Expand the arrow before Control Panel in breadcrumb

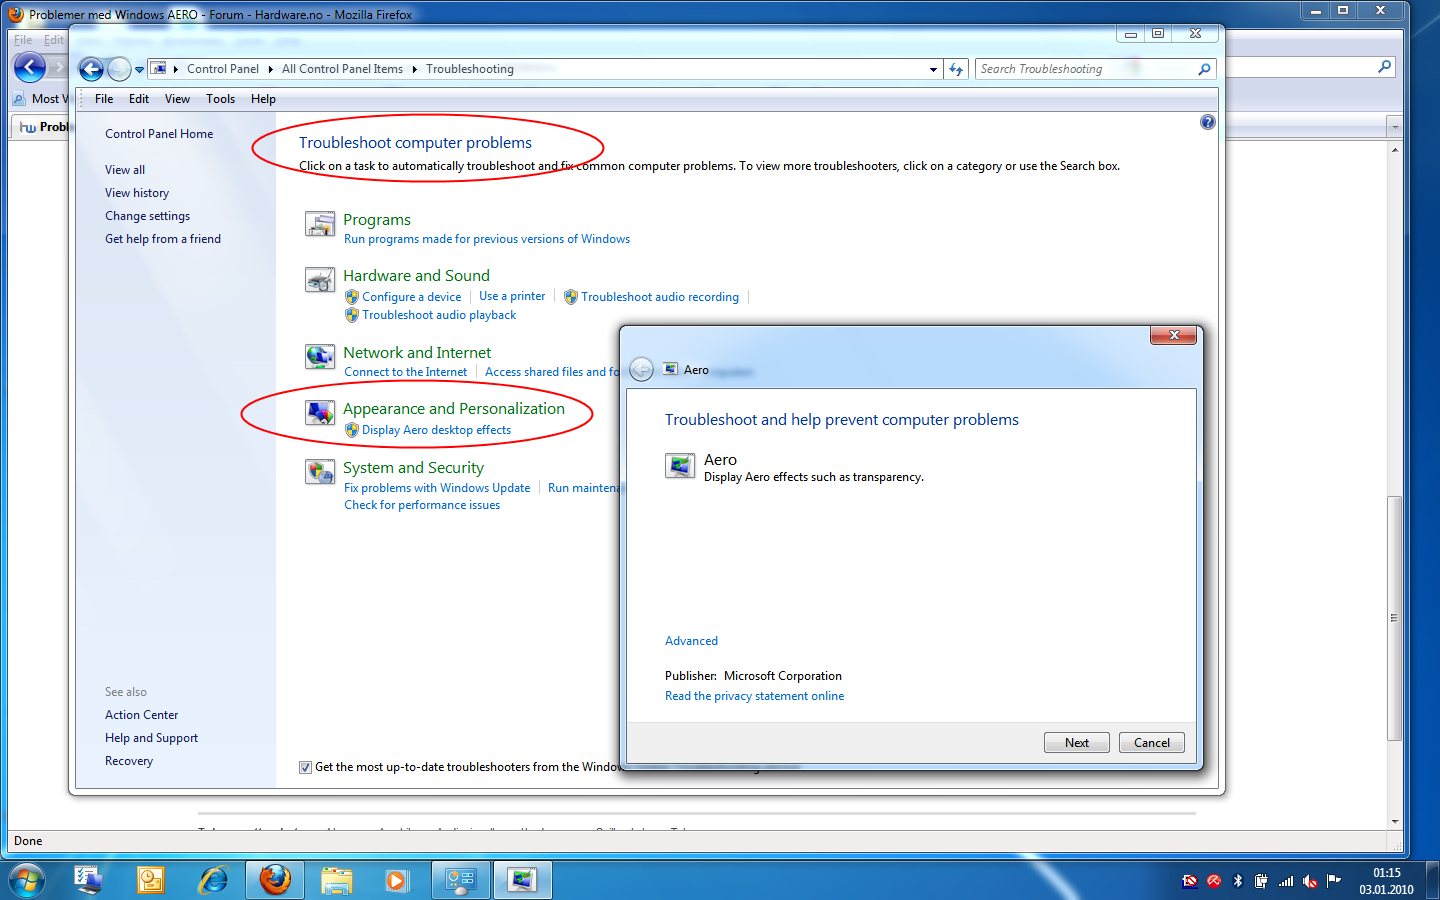(x=176, y=69)
